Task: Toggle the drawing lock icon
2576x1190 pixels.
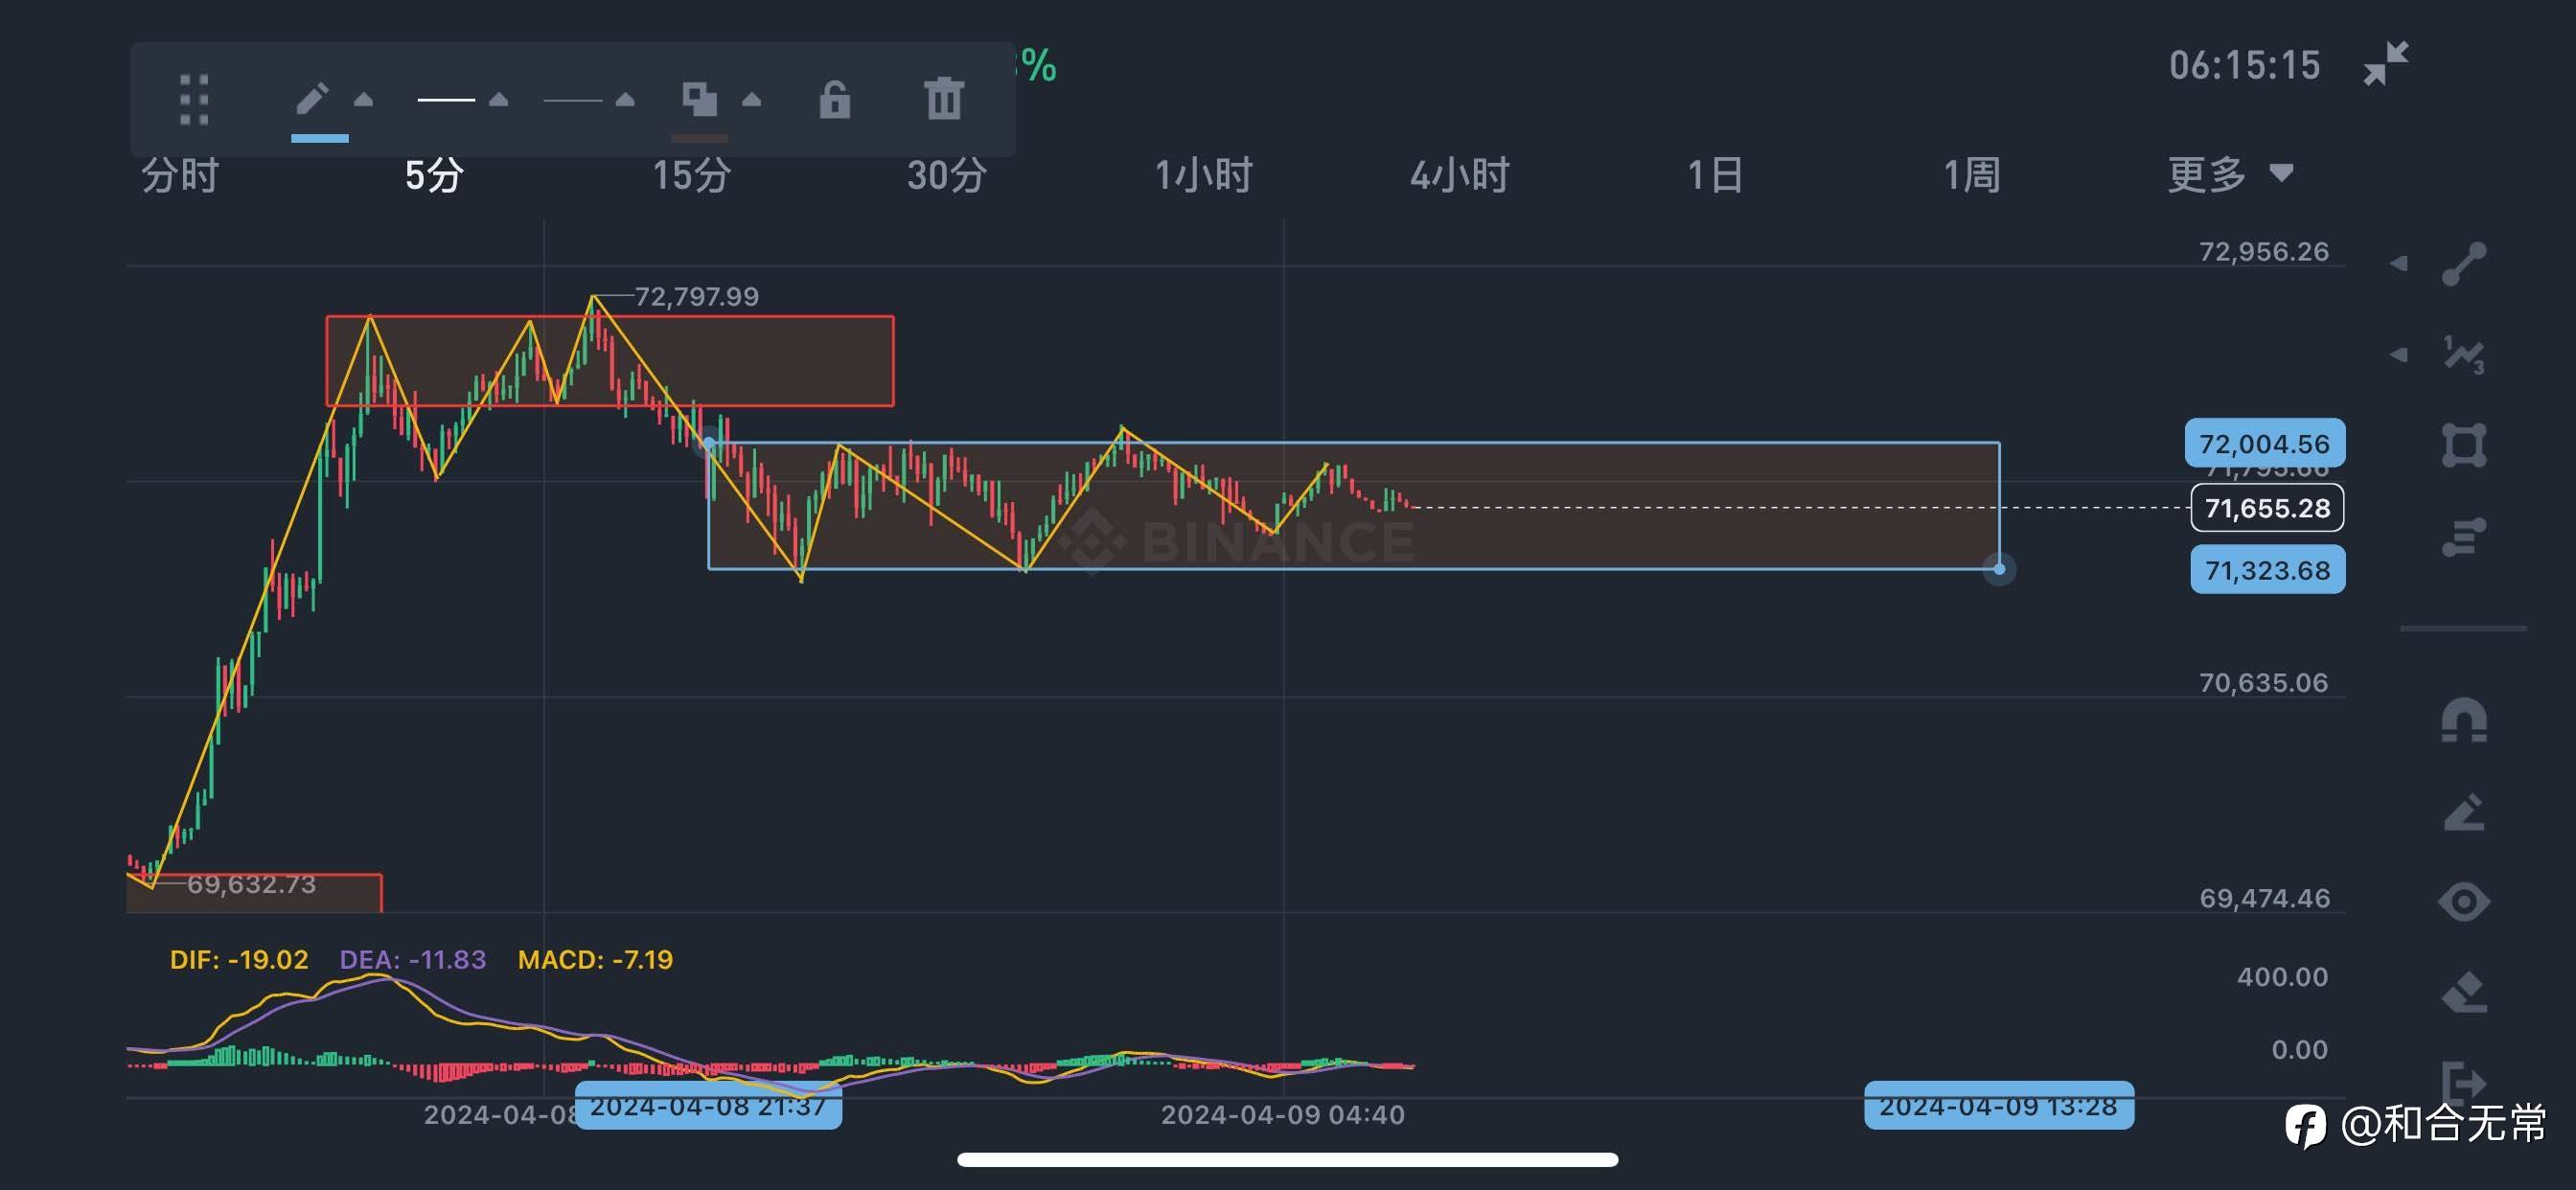Action: [x=834, y=99]
